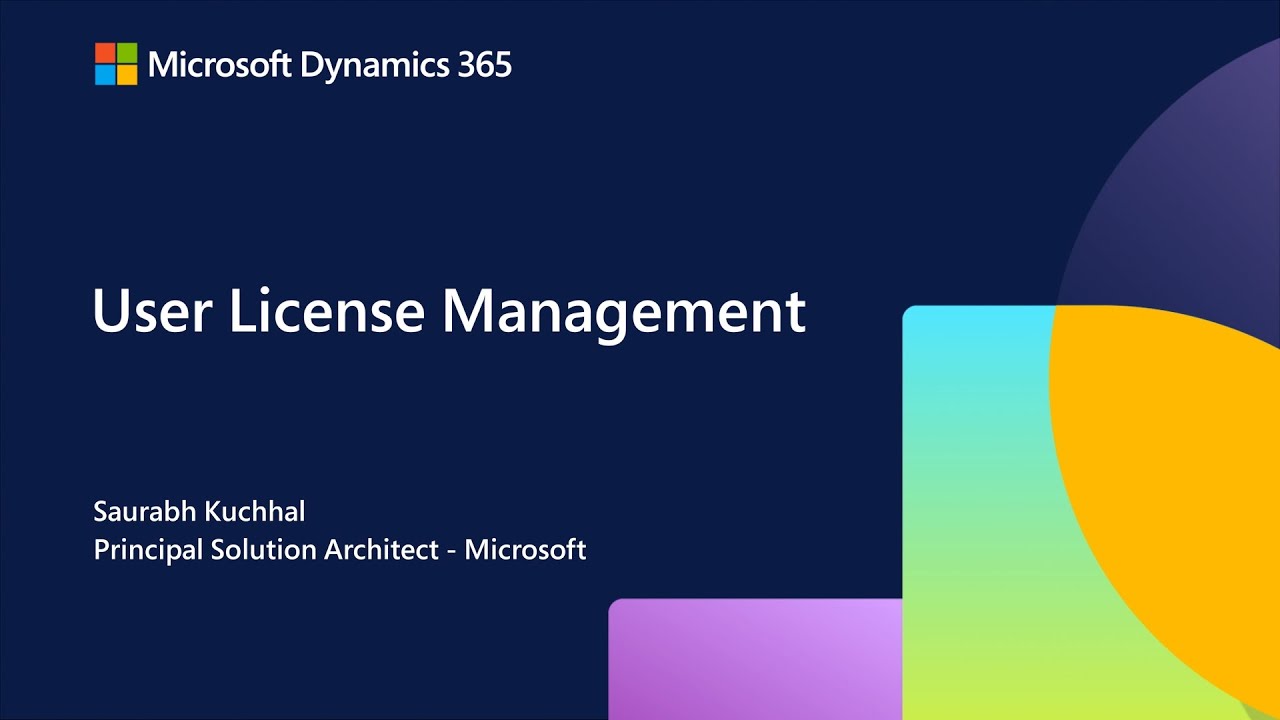The image size is (1280, 720).
Task: Click the presenter name 'Saurabh Kuchhal'
Action: [x=199, y=512]
